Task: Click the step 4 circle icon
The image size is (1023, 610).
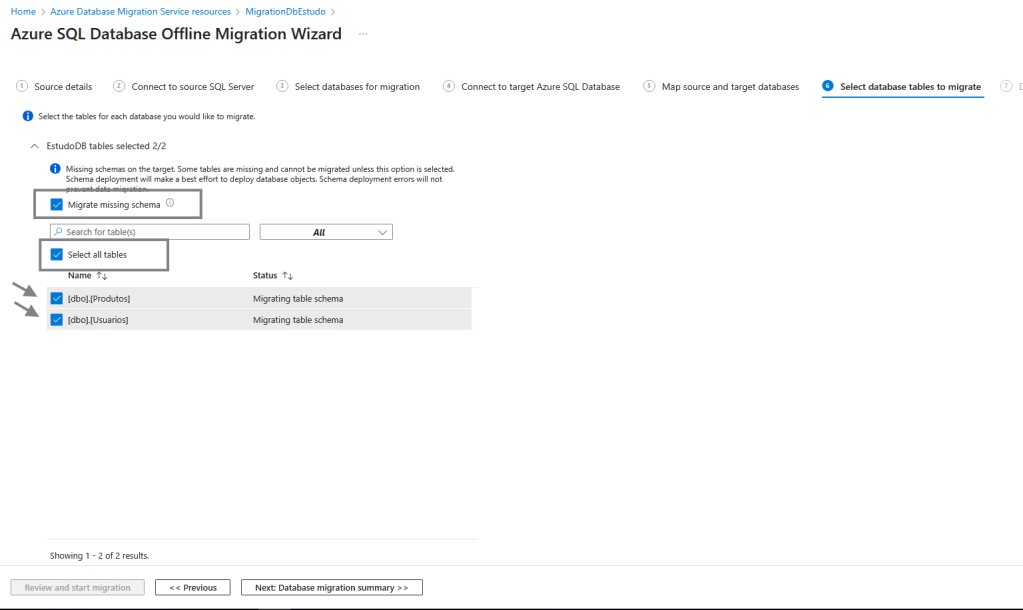Action: (449, 87)
